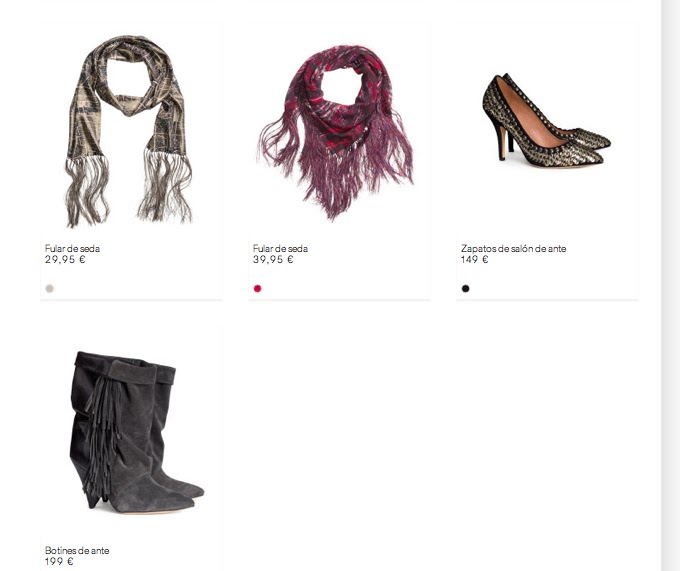The image size is (680, 571).
Task: Click the Fular de seda title priced 39,95 €
Action: pyautogui.click(x=280, y=248)
